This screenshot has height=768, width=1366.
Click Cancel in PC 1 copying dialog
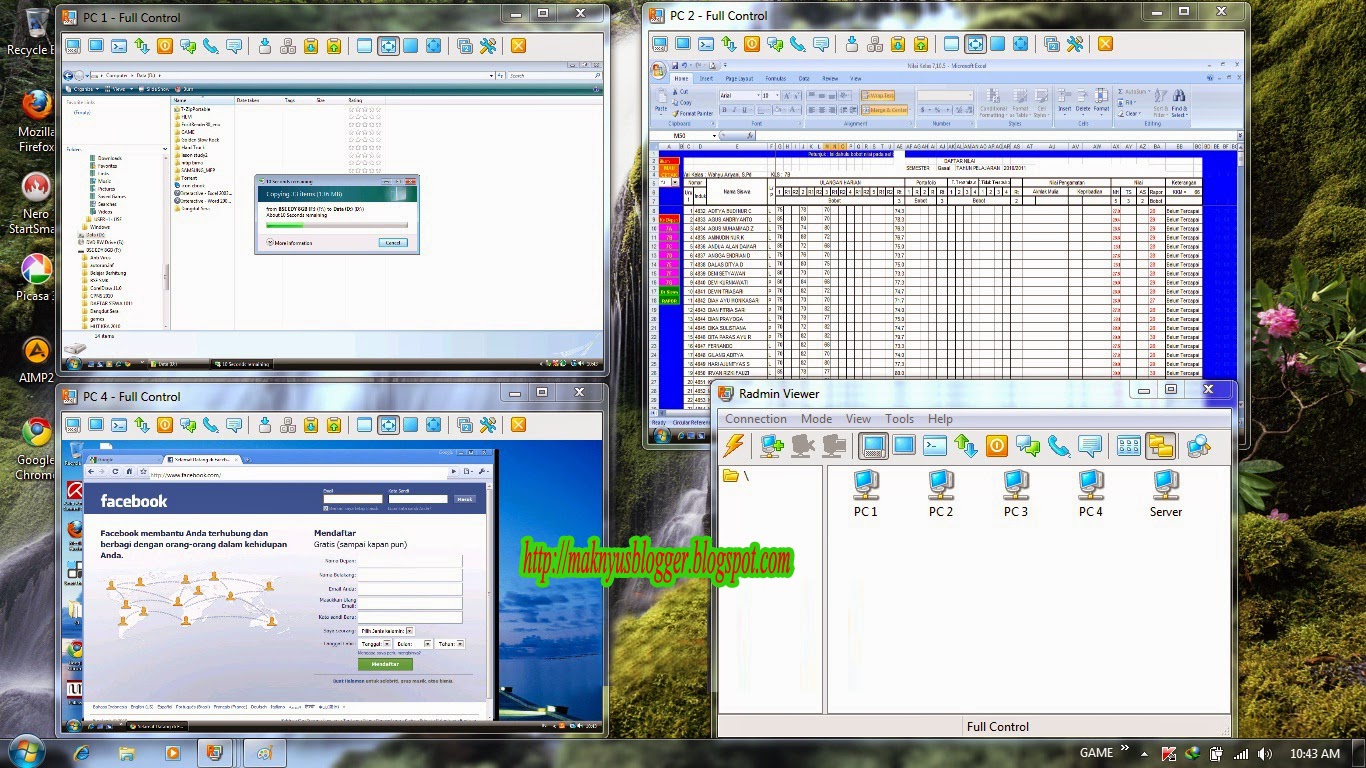(x=393, y=242)
